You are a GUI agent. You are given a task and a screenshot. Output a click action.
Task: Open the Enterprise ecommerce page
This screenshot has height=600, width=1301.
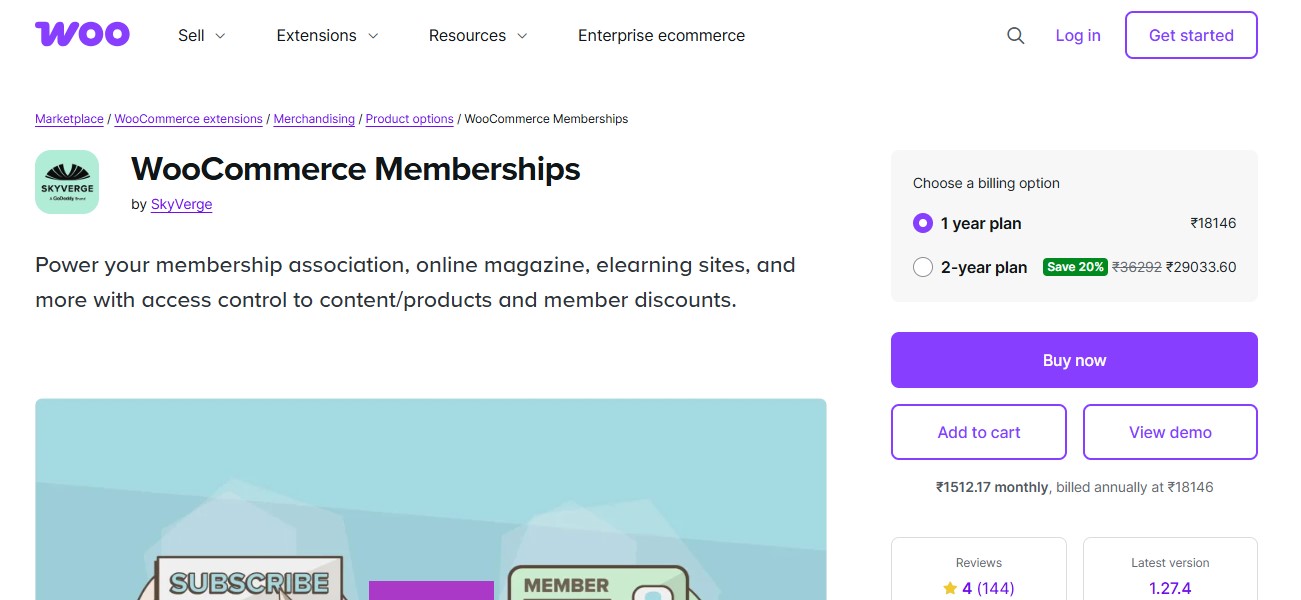(661, 35)
